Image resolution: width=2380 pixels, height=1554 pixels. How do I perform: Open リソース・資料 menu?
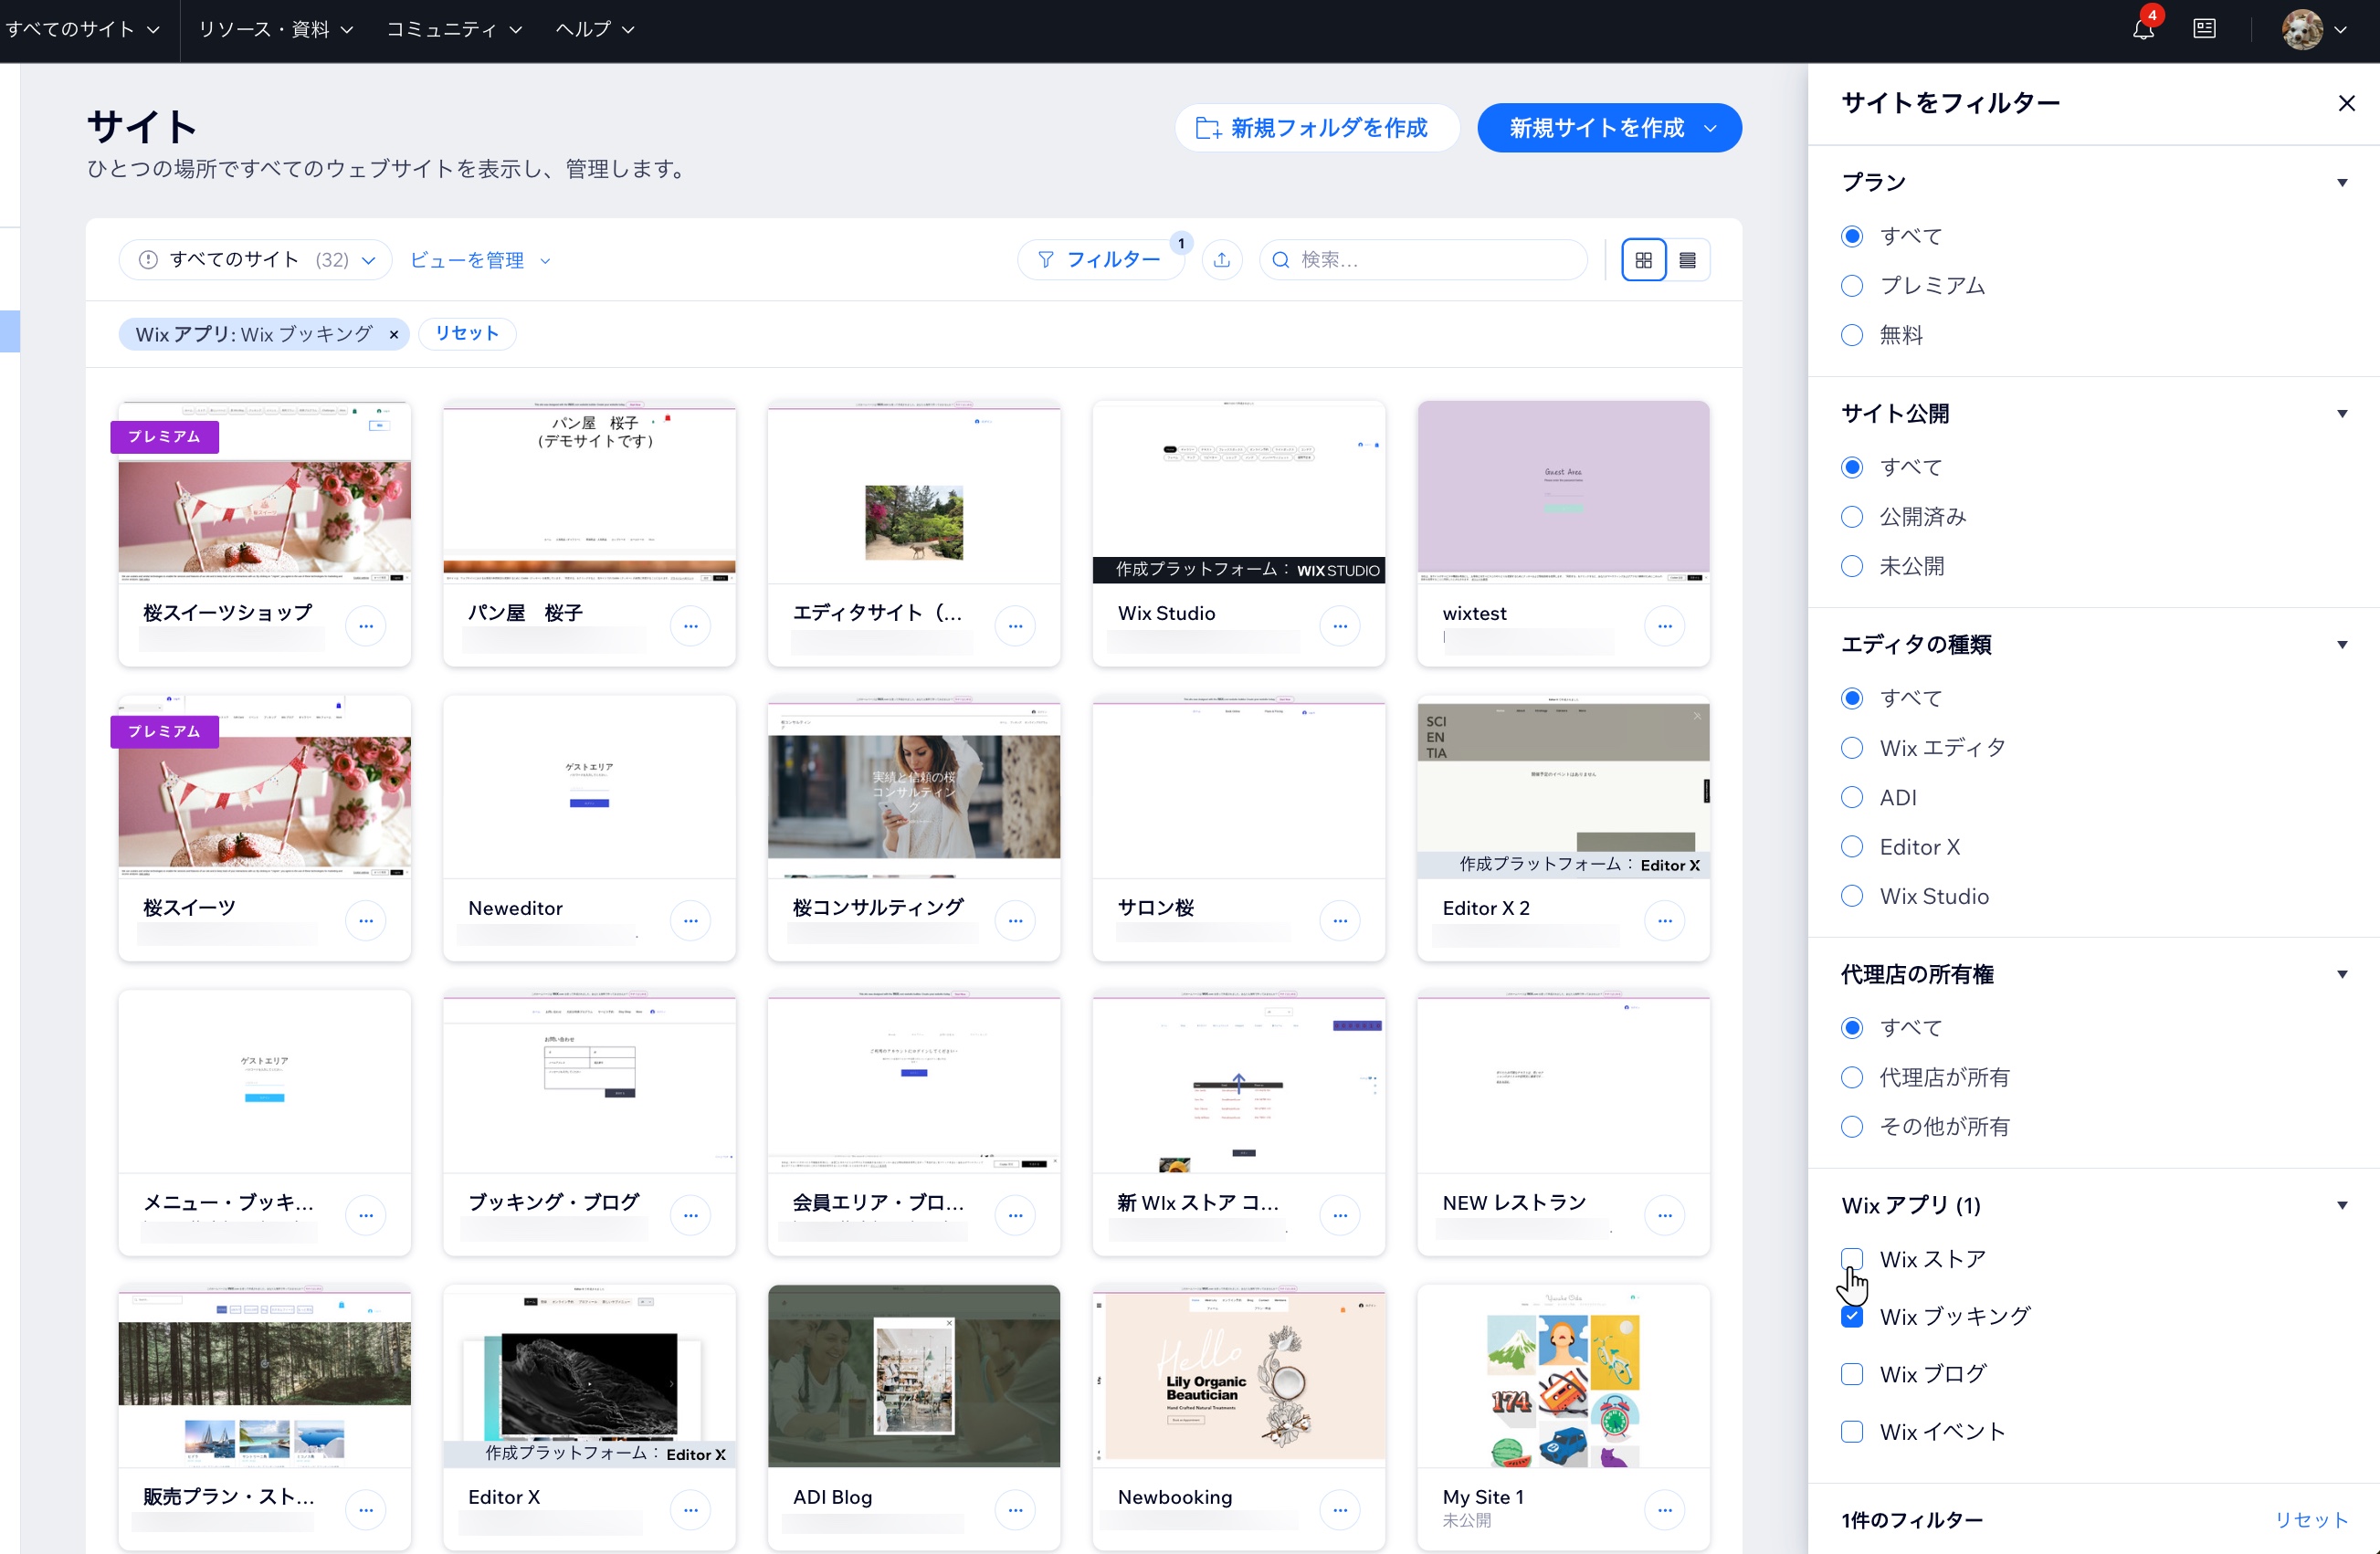click(275, 30)
